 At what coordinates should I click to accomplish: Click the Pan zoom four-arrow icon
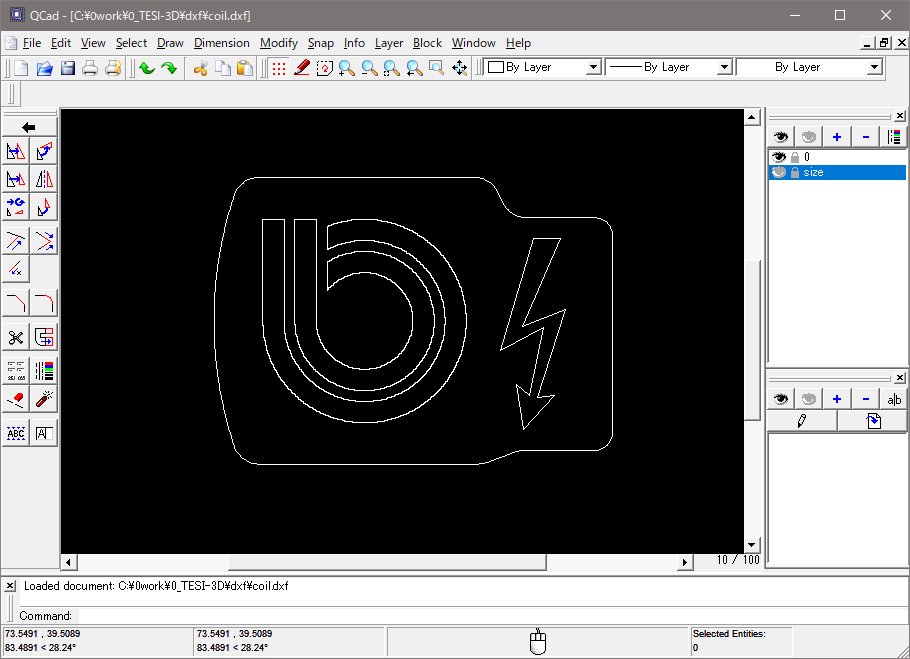point(460,68)
